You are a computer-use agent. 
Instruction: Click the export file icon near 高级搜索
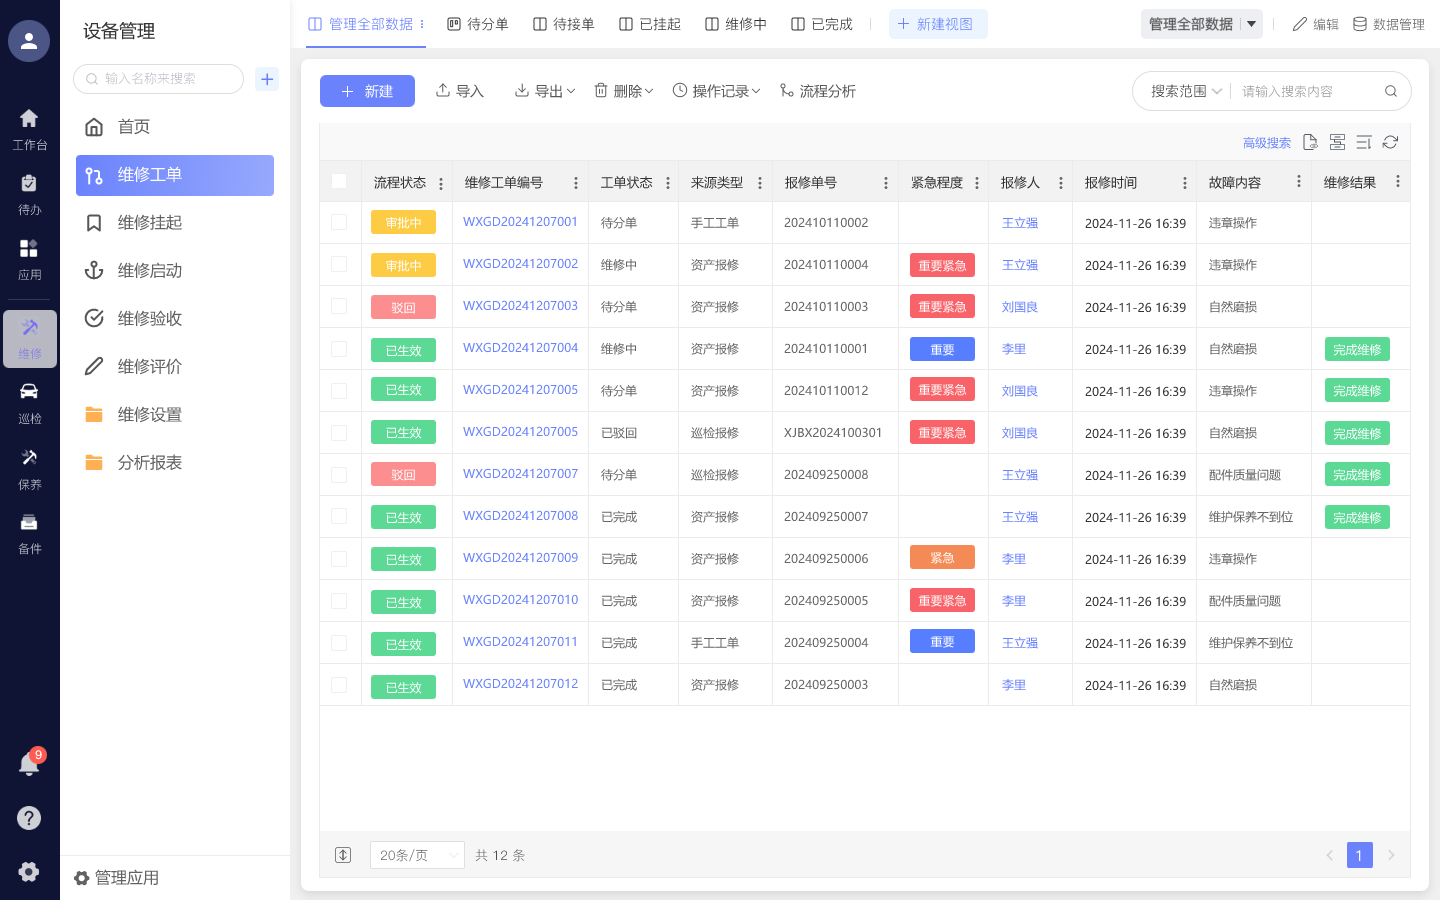tap(1310, 142)
